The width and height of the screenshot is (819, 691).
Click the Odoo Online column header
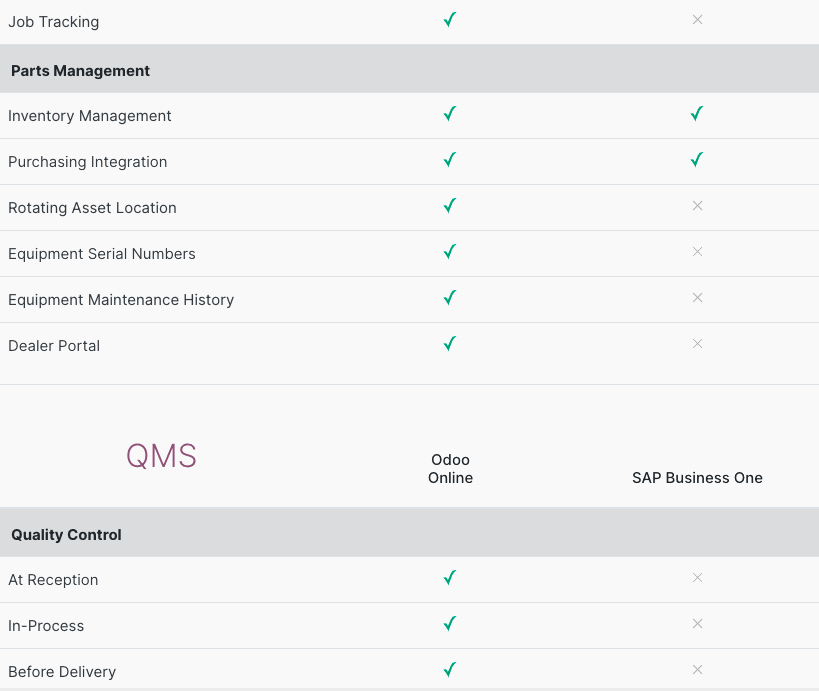[x=450, y=469]
